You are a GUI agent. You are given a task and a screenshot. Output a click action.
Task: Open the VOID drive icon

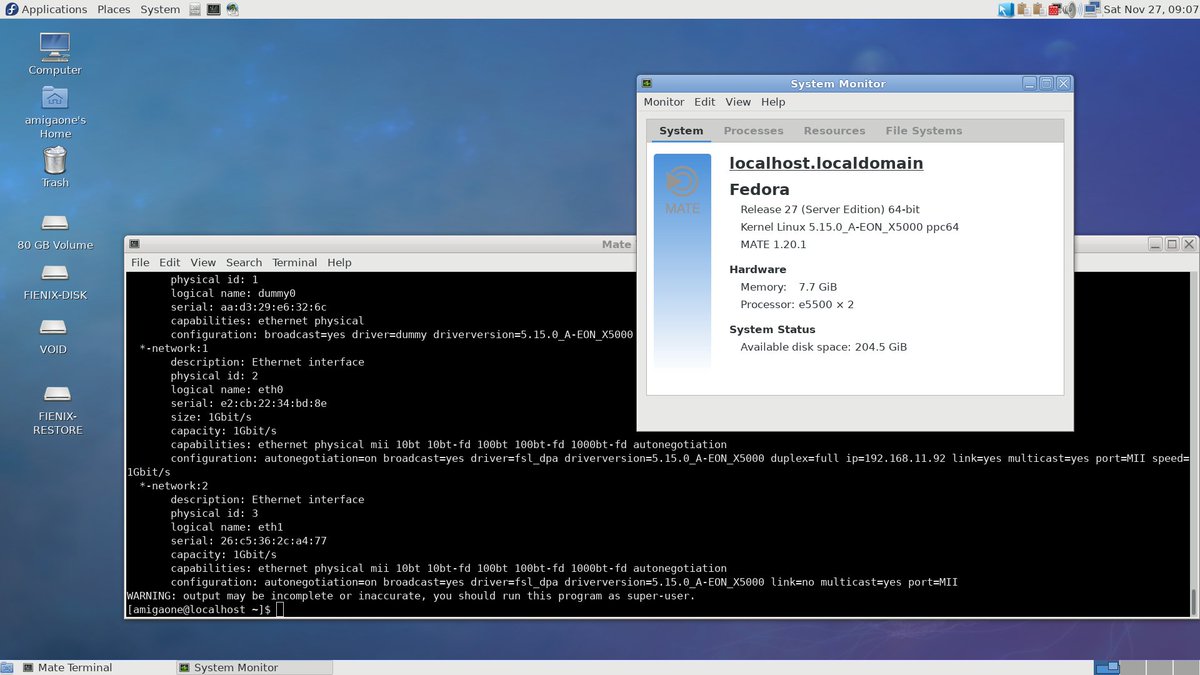(54, 335)
